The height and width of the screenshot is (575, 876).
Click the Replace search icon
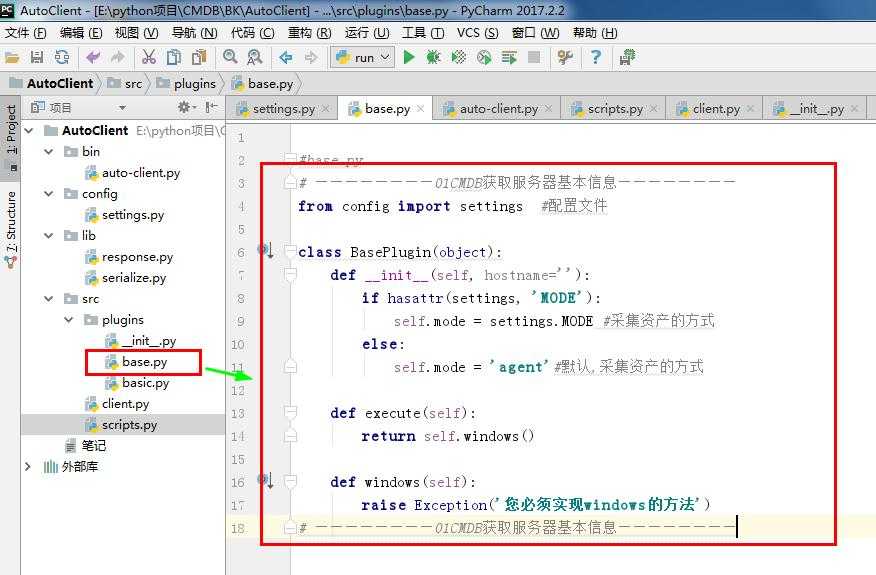tap(255, 57)
